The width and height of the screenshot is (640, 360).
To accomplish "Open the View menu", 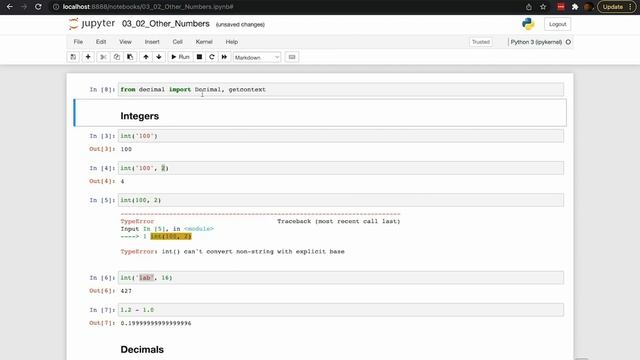I will 125,42.
